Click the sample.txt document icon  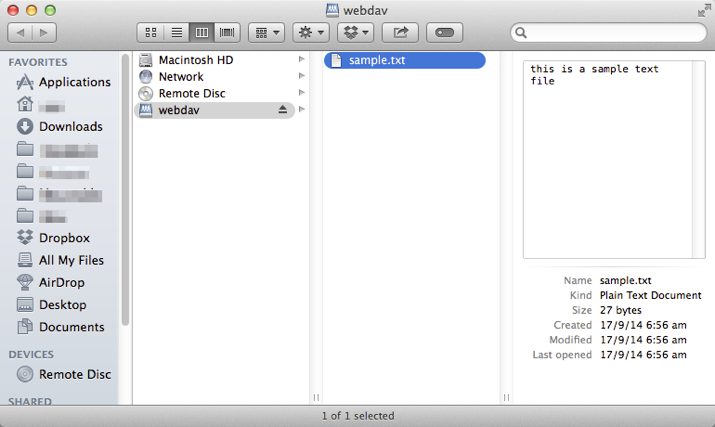coord(336,60)
